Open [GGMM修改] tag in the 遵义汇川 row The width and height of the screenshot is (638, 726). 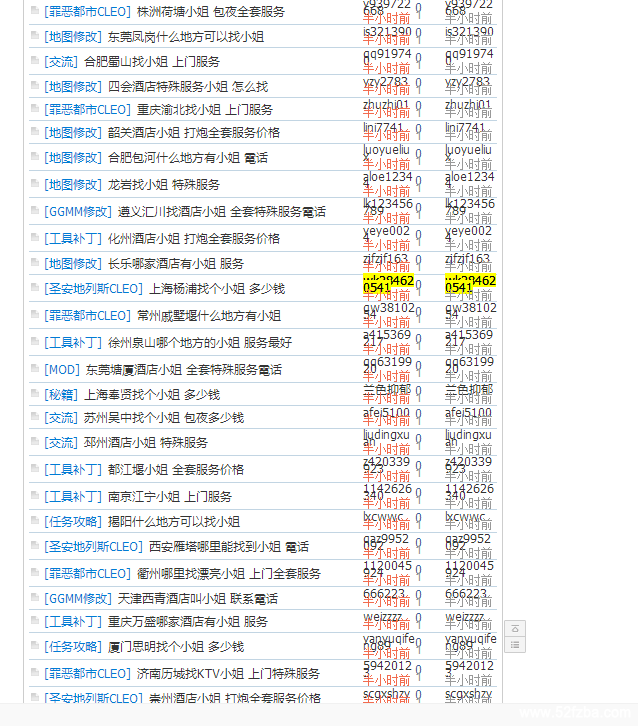(x=78, y=212)
